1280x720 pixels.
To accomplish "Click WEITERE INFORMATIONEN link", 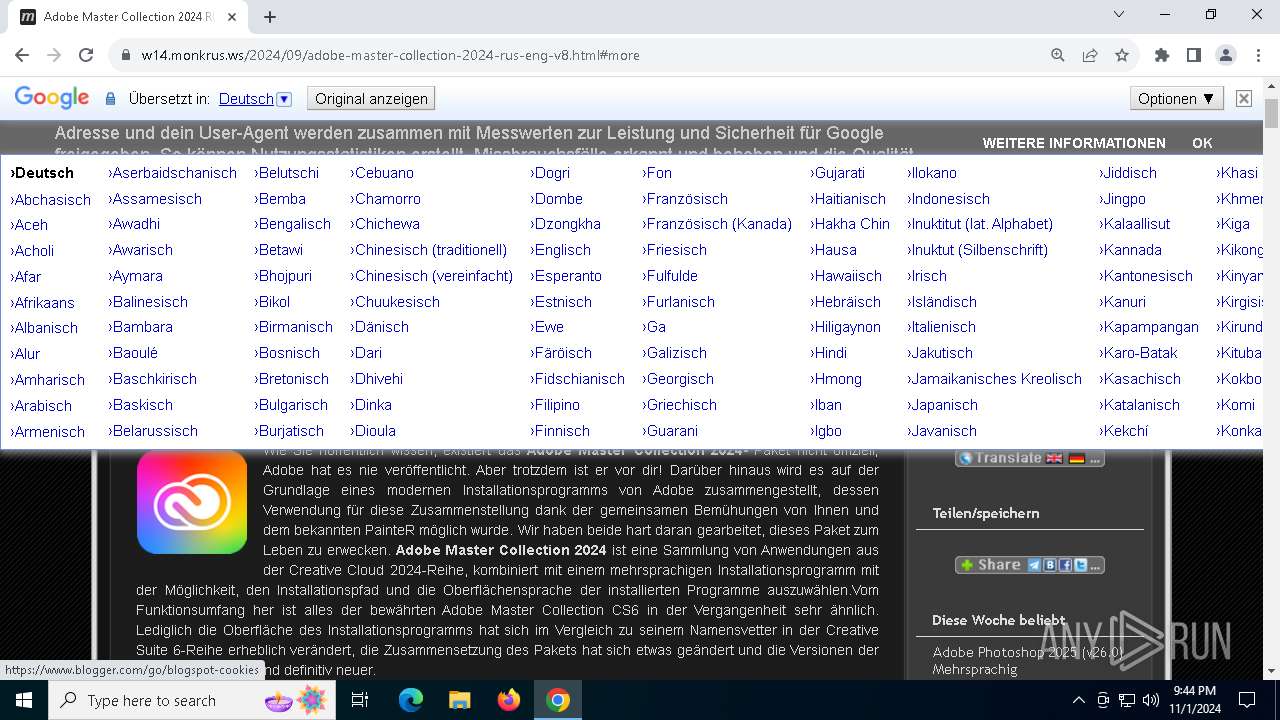I will coord(1074,143).
